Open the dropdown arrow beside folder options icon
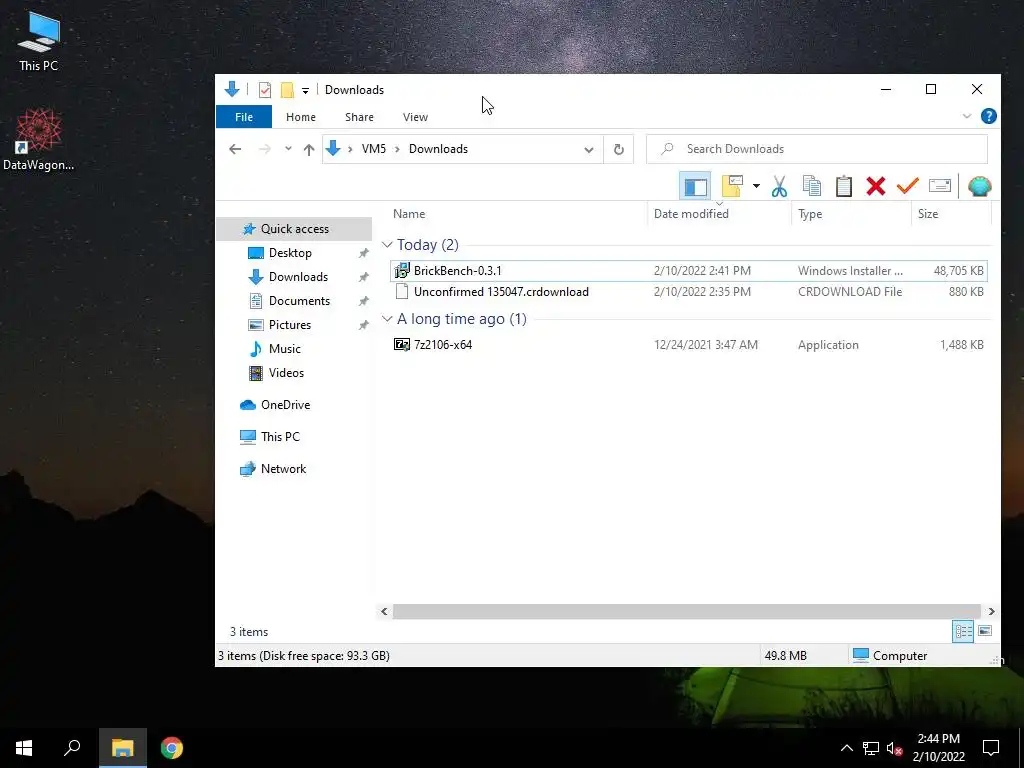Viewport: 1024px width, 768px height. (756, 186)
